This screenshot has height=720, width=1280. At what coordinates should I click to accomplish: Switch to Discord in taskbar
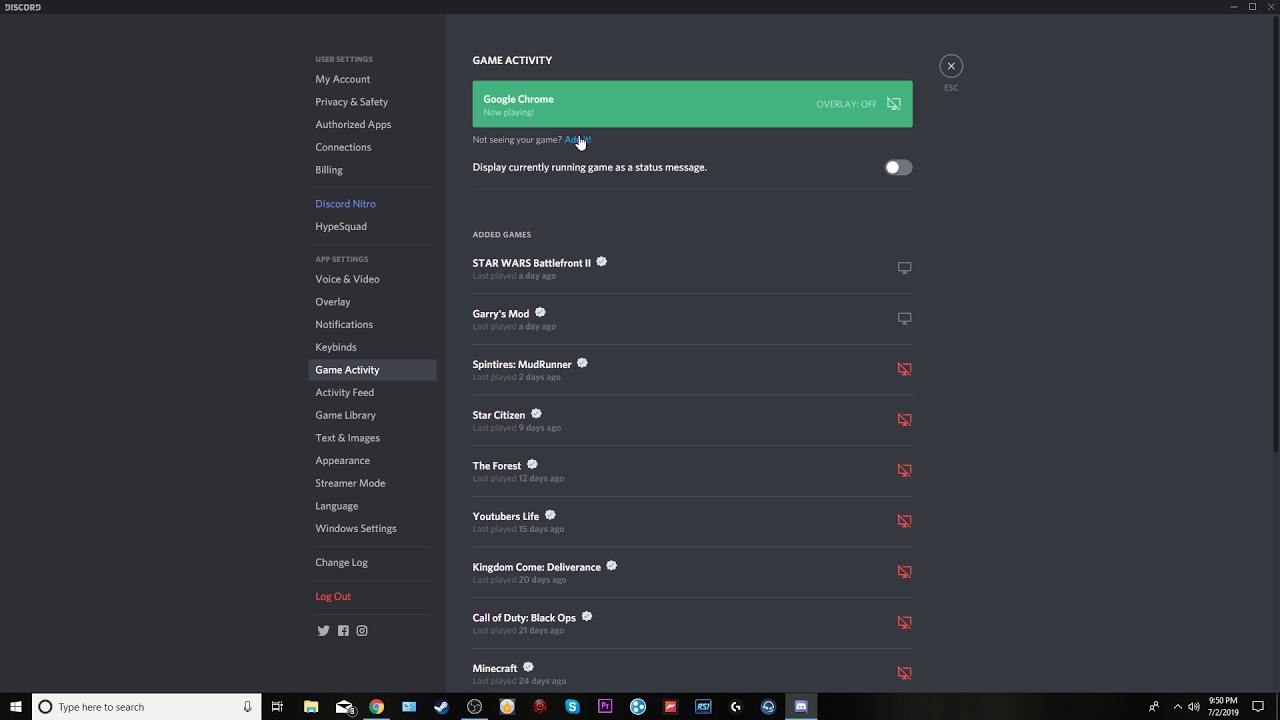click(x=801, y=707)
